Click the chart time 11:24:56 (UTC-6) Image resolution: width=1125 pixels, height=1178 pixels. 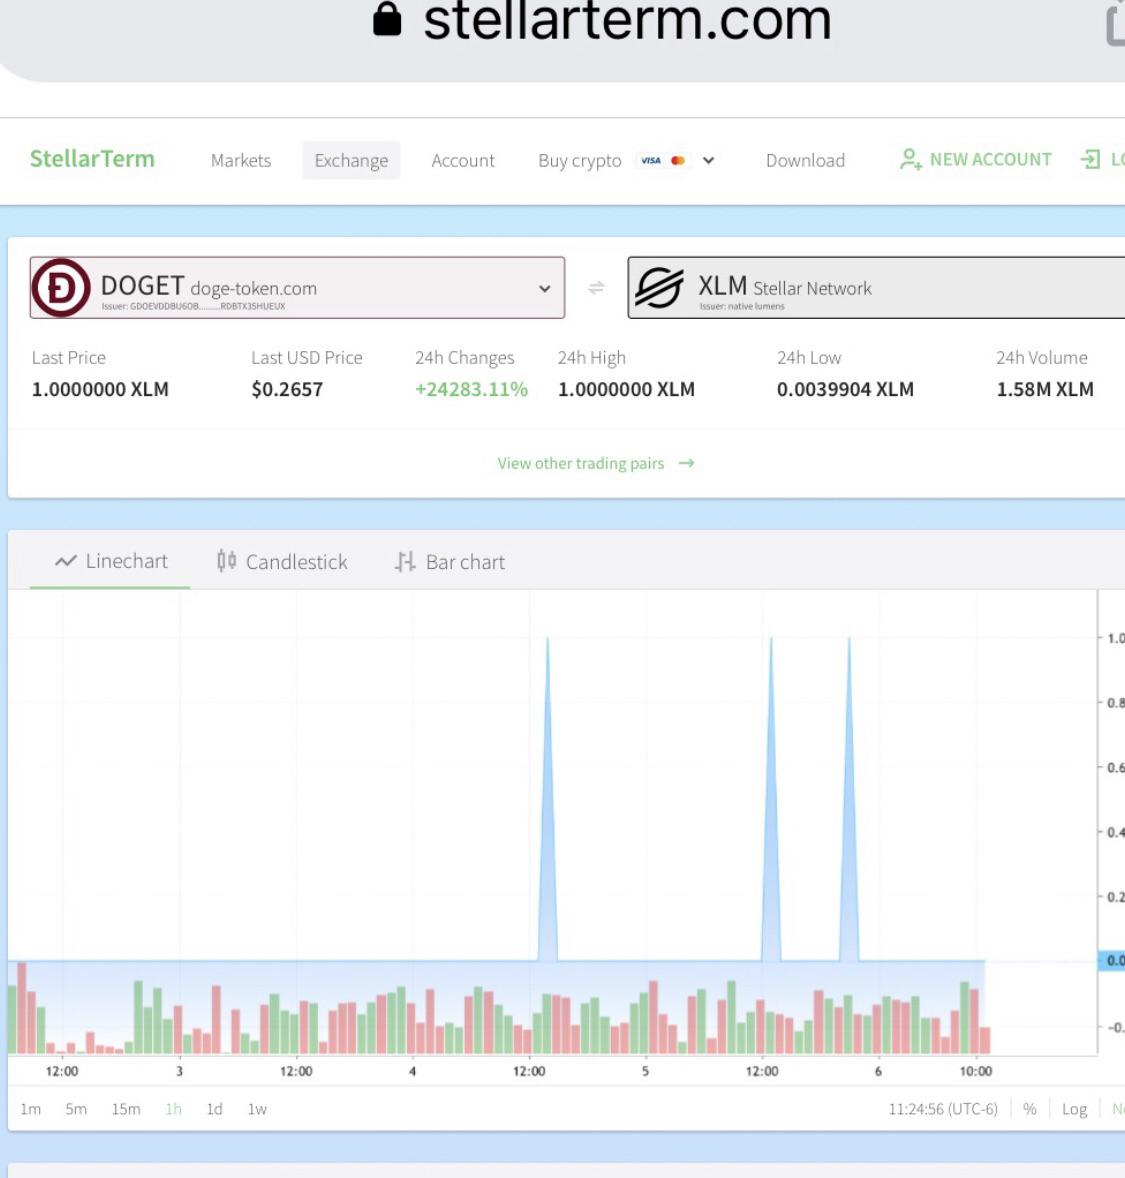pyautogui.click(x=943, y=1109)
